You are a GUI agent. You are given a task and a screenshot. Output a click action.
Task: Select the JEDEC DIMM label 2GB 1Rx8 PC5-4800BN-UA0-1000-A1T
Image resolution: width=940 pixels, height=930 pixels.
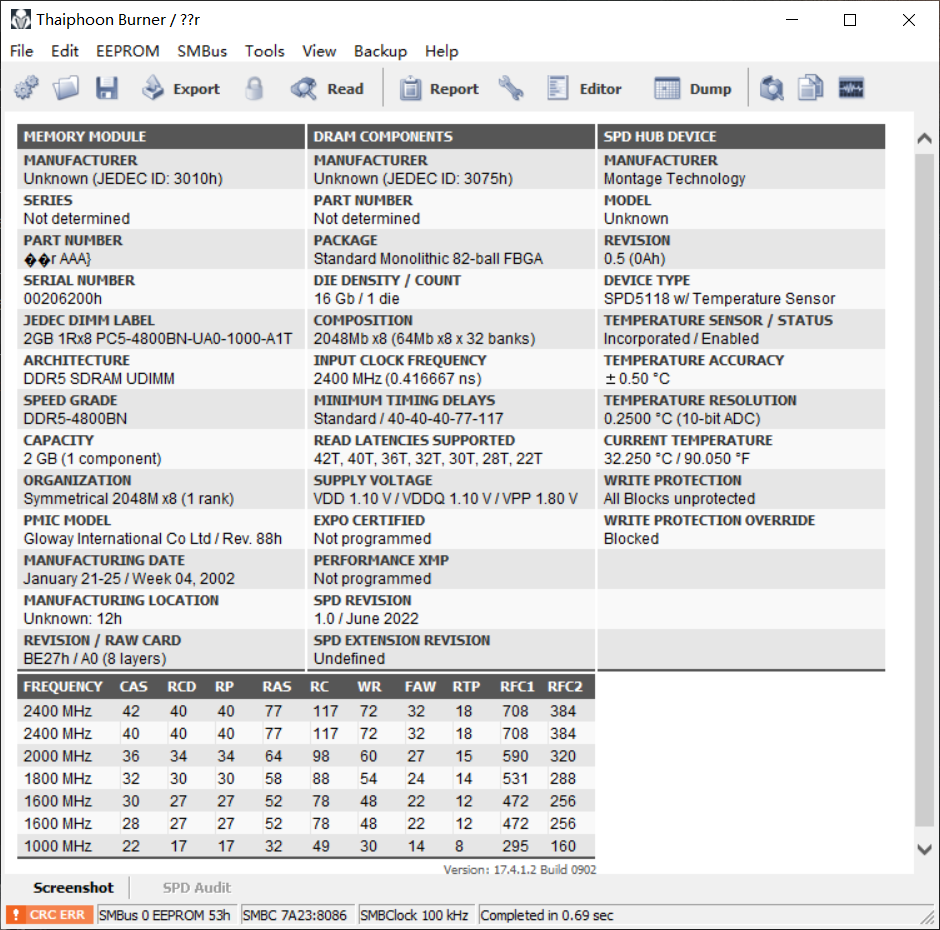pyautogui.click(x=158, y=339)
